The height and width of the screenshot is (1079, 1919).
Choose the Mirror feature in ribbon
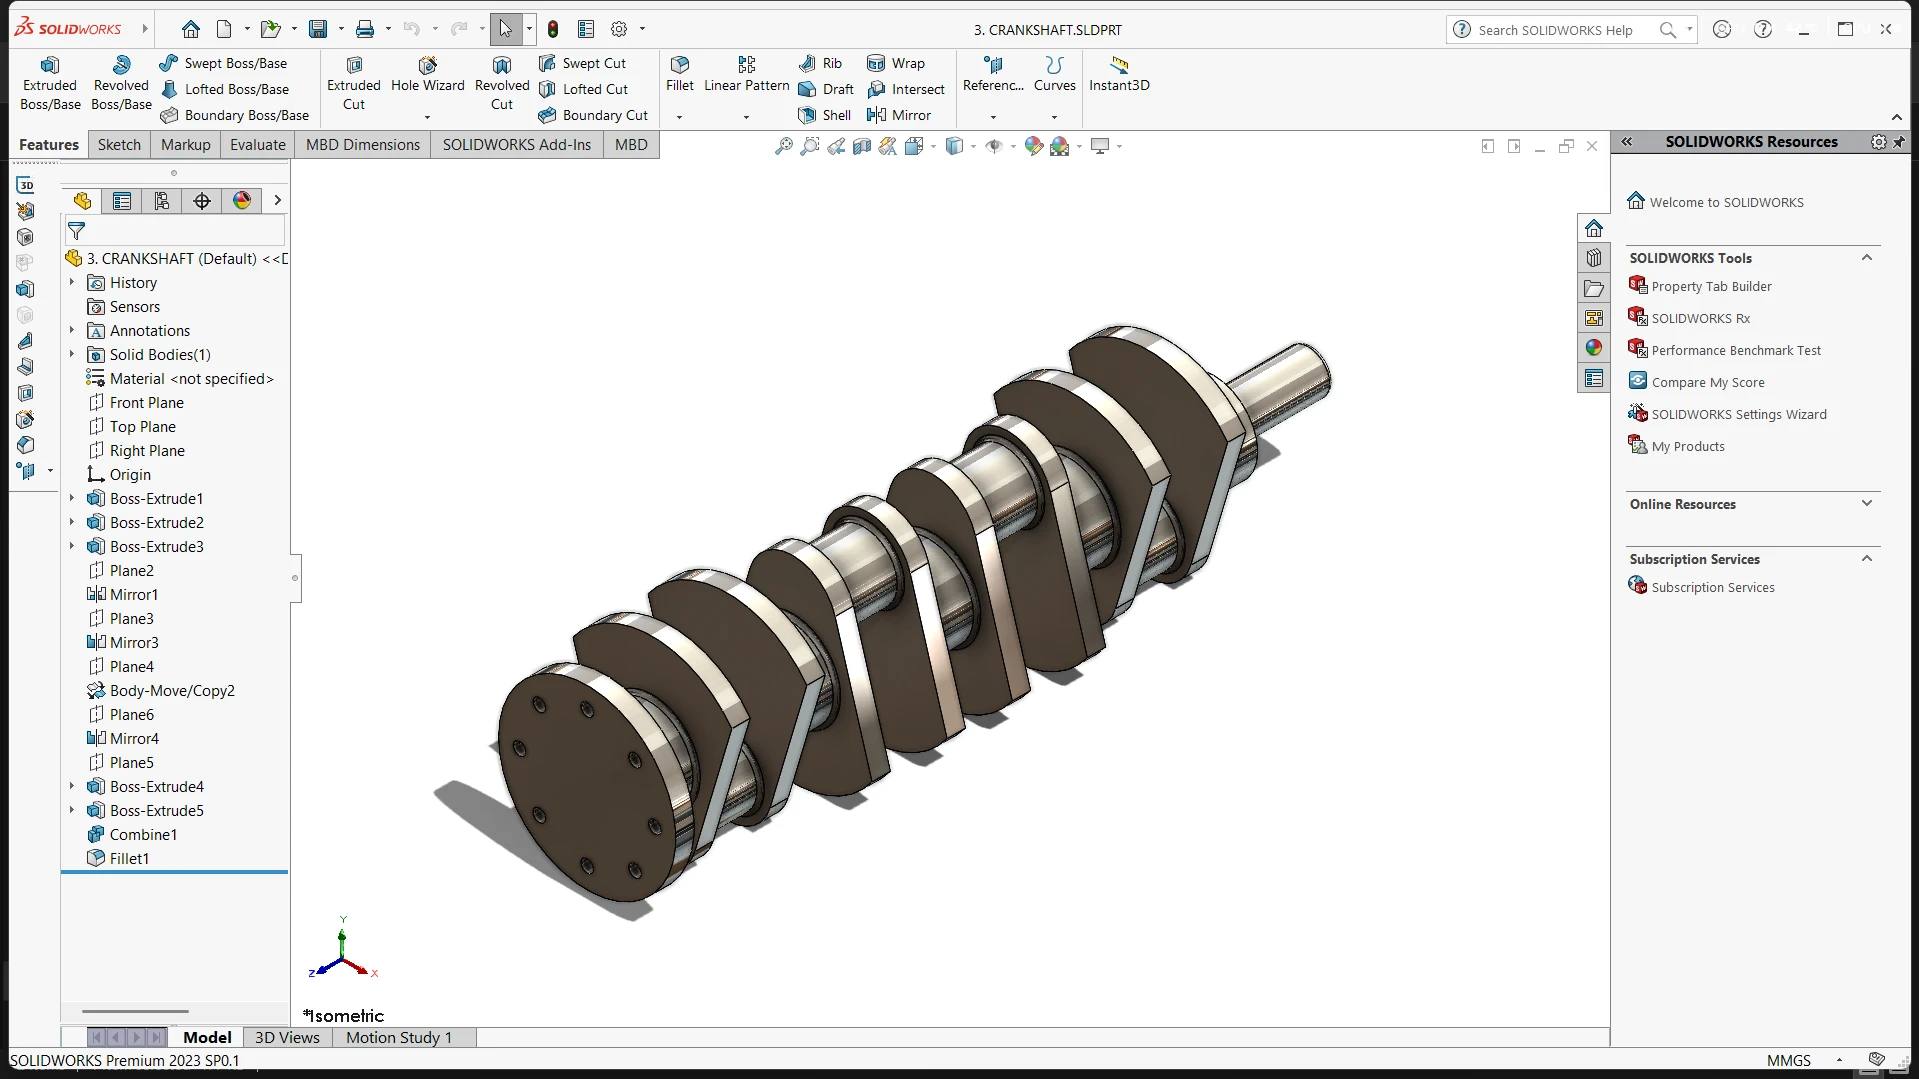point(899,115)
